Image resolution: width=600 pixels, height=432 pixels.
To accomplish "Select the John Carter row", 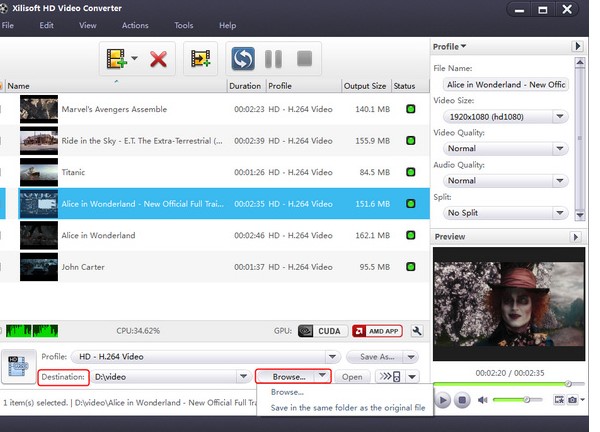I will (x=215, y=267).
